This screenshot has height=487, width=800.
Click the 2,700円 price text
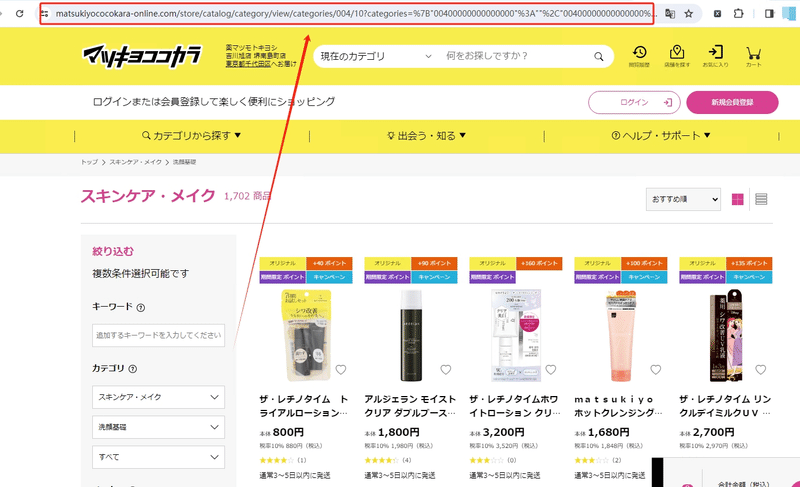(713, 432)
